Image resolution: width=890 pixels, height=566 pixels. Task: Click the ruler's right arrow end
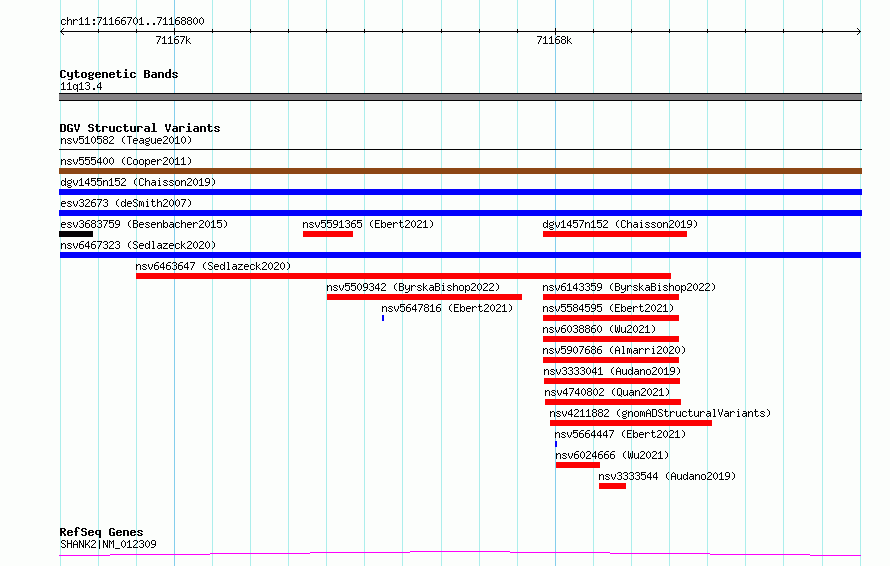[859, 32]
